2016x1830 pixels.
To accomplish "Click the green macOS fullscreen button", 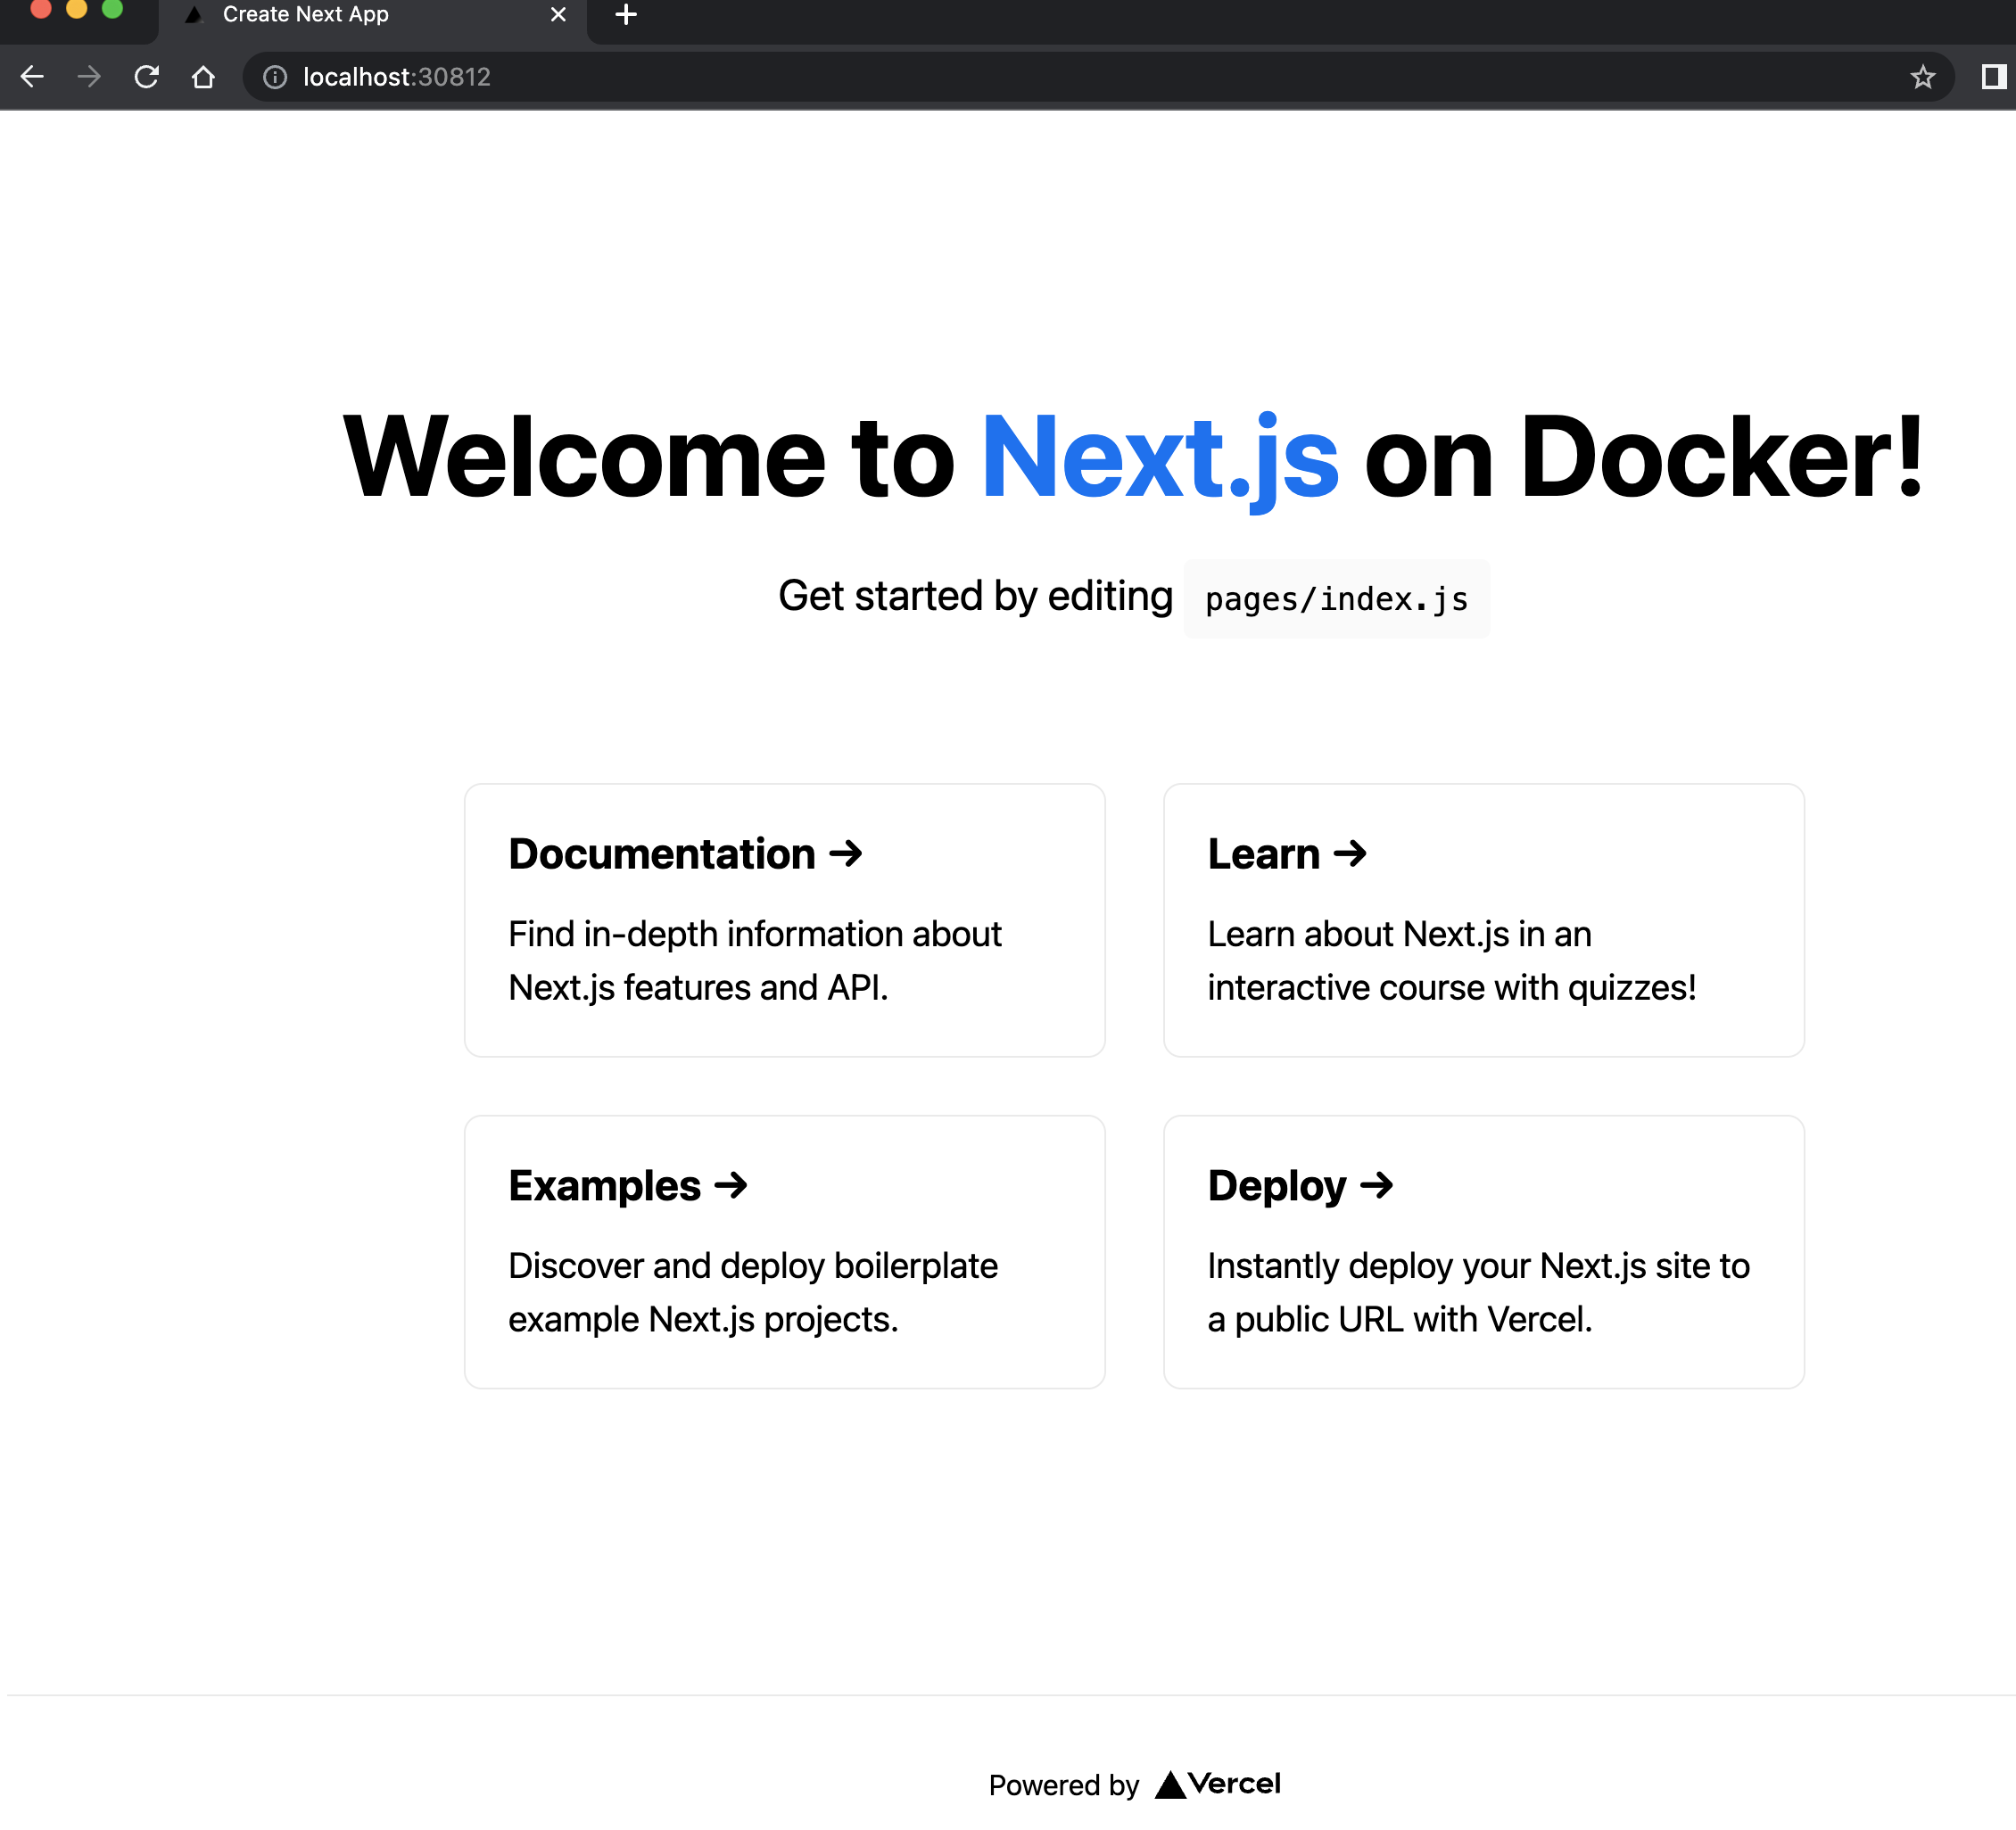I will click(x=113, y=9).
